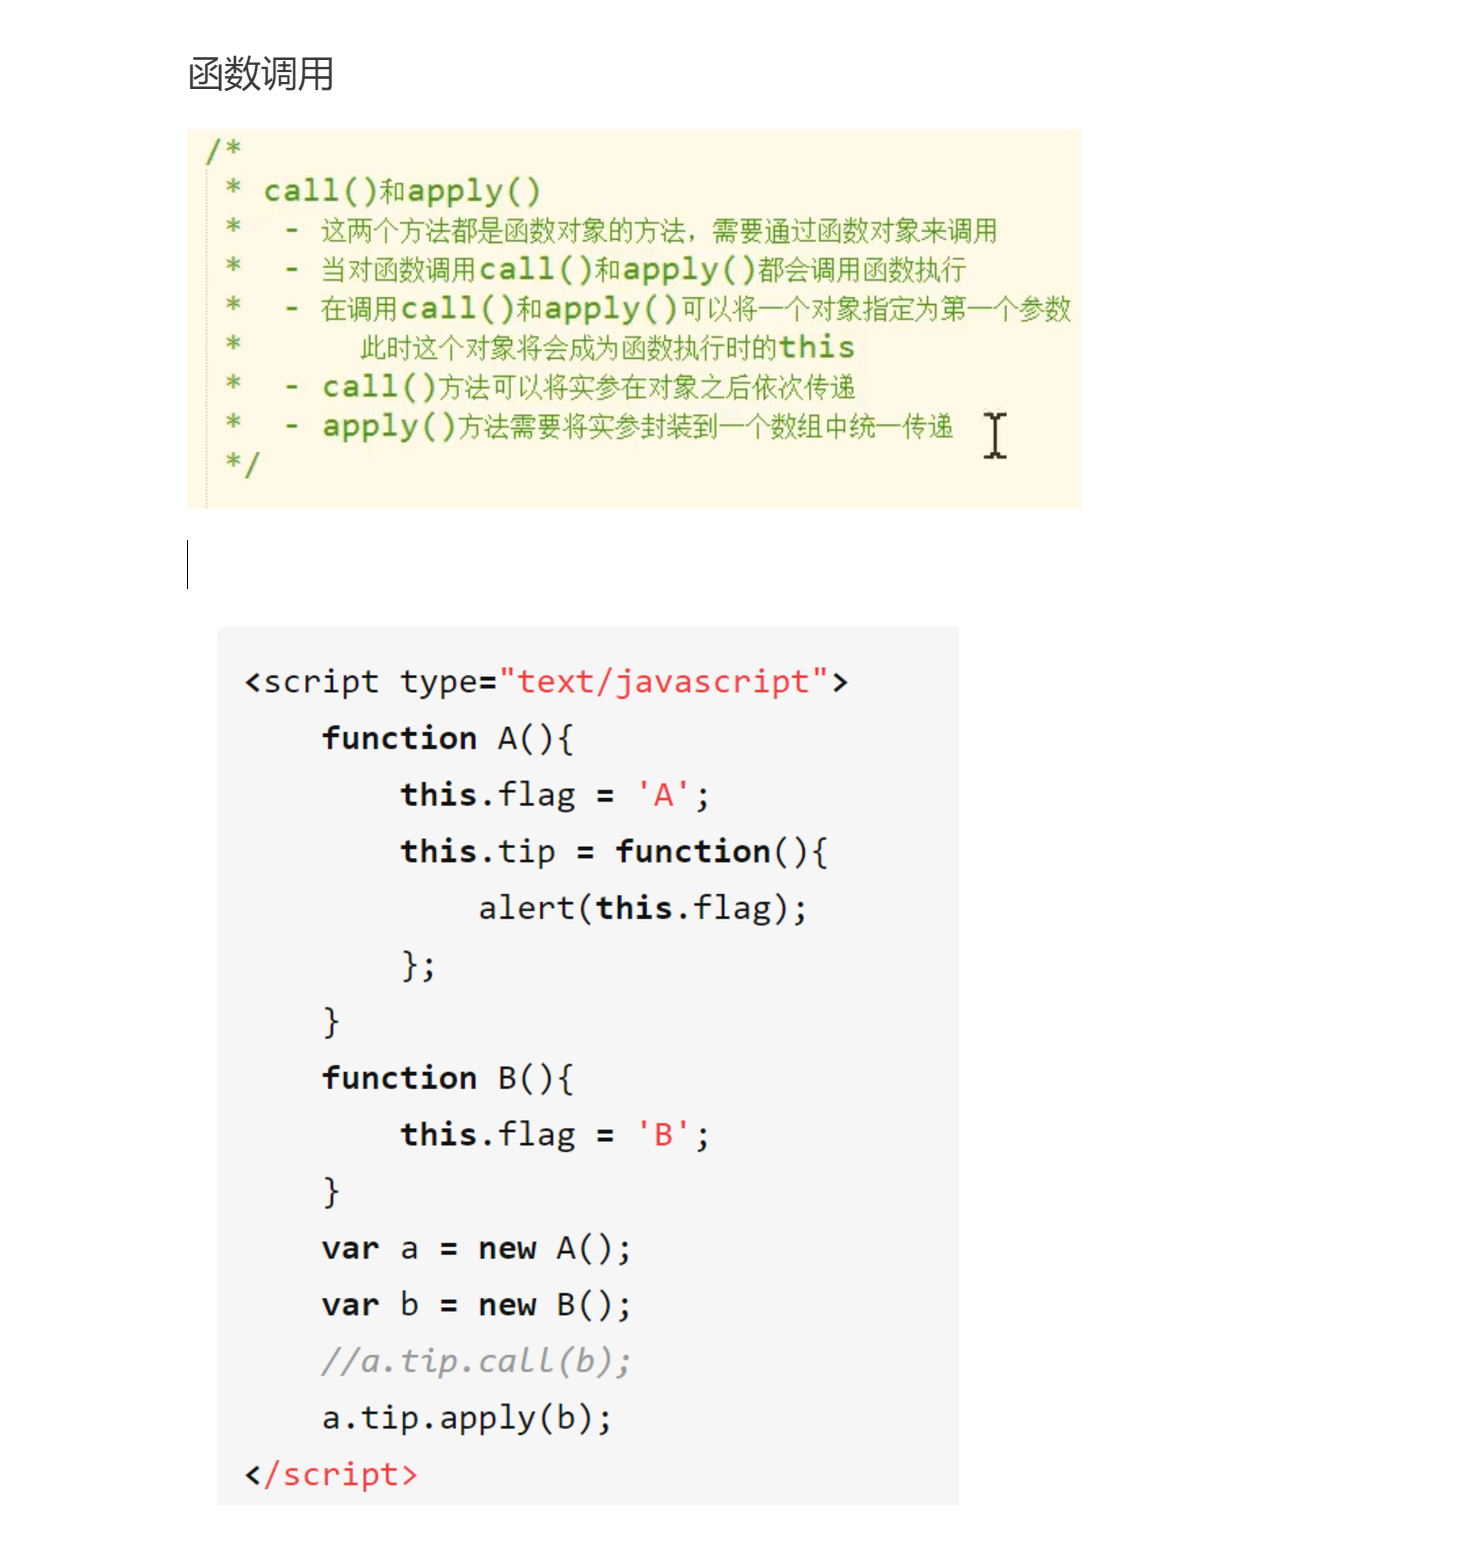This screenshot has width=1468, height=1544.
Task: Click the a.tip.apply(b); statement
Action: pos(466,1419)
